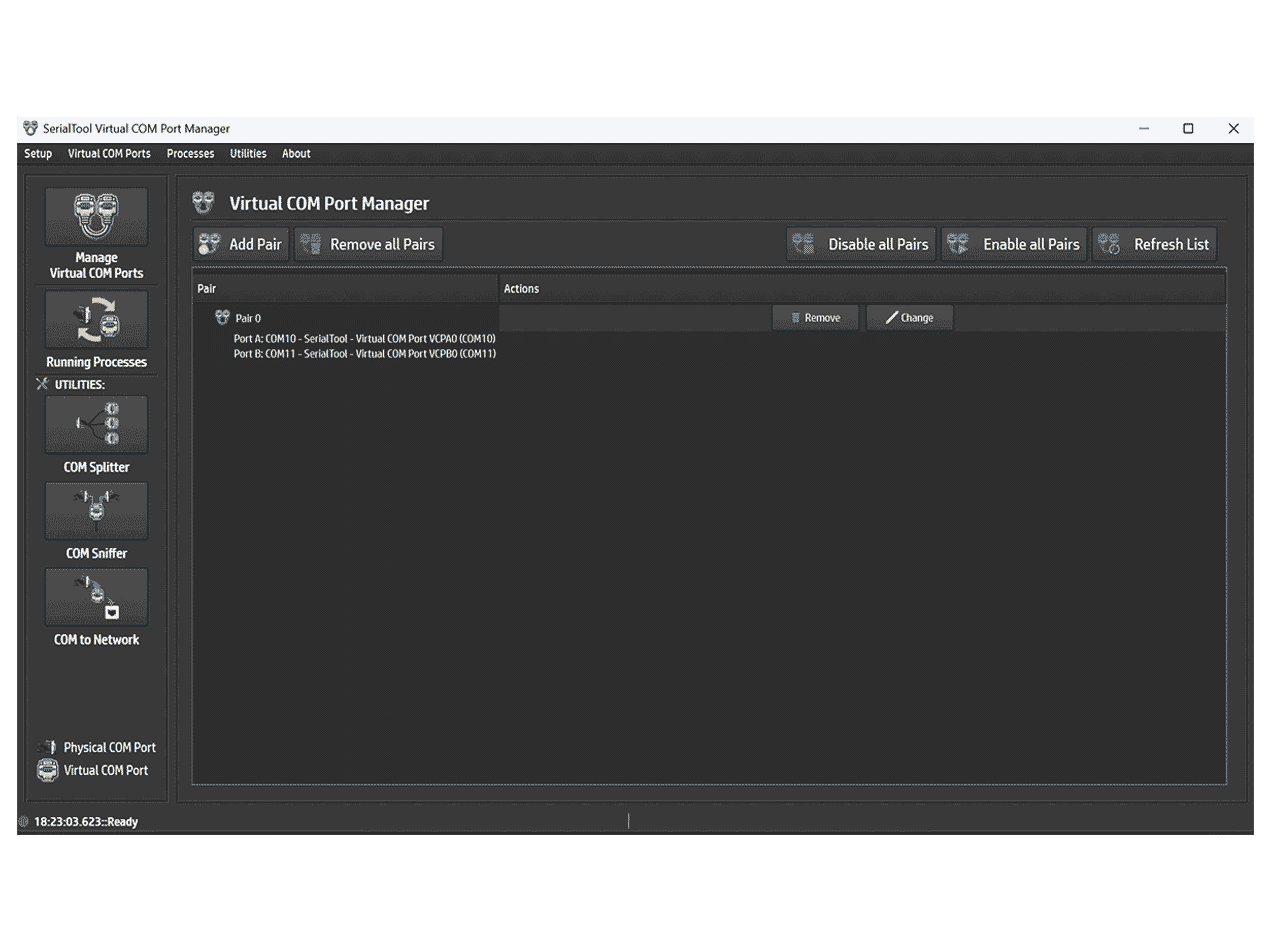Click the UTILITIES tools icon

point(42,384)
